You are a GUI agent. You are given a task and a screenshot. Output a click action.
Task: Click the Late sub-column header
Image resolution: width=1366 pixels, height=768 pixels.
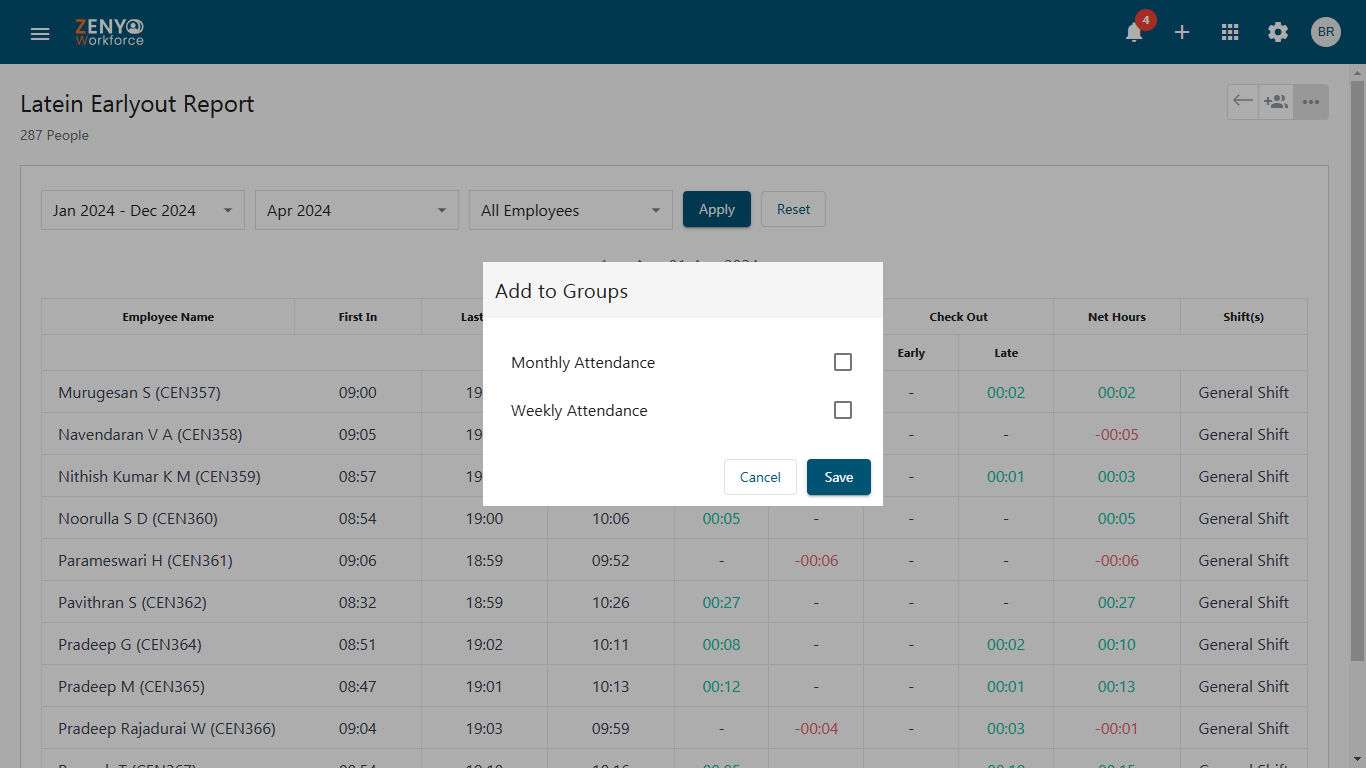click(x=1006, y=353)
